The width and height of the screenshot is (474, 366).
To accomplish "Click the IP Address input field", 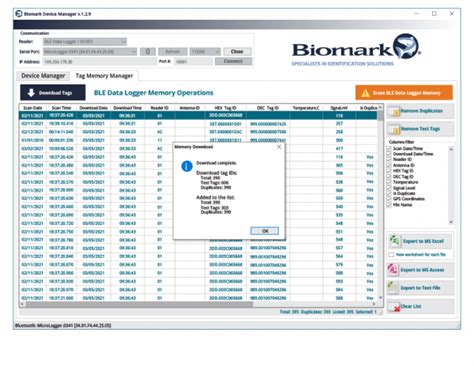I will (99, 62).
